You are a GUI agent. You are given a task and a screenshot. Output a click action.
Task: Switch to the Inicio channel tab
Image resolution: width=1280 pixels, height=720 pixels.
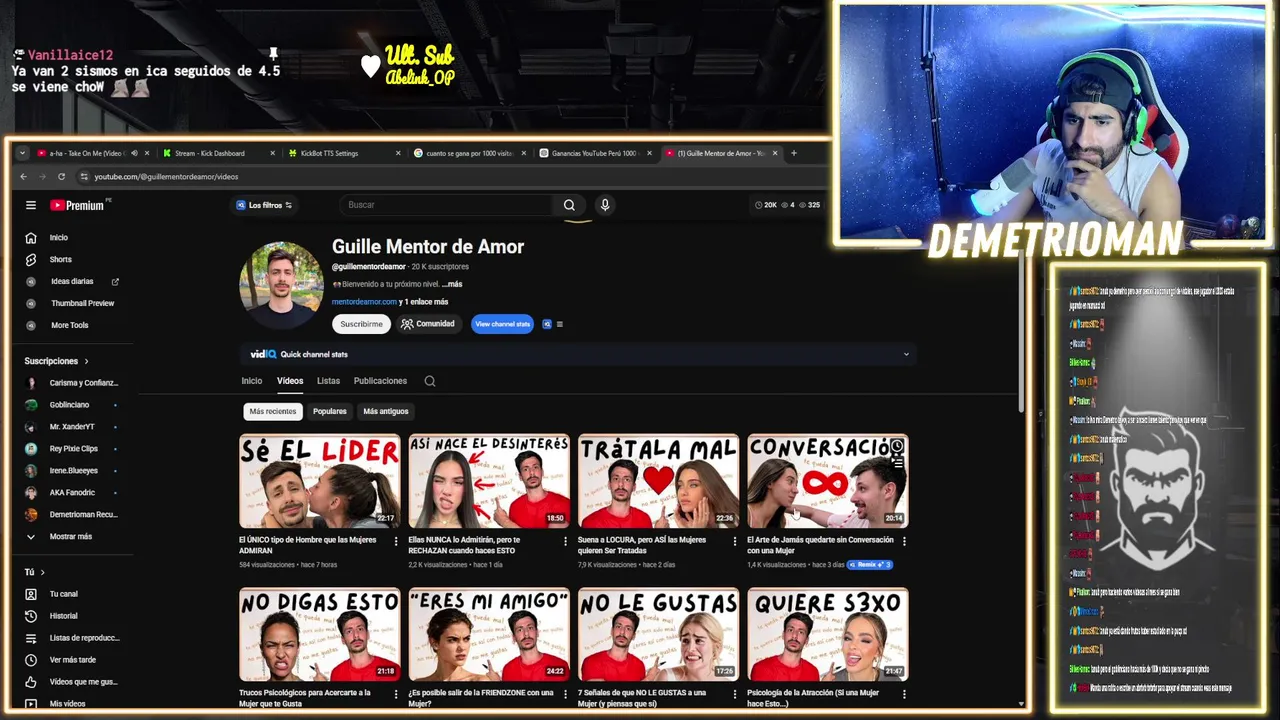click(x=252, y=381)
